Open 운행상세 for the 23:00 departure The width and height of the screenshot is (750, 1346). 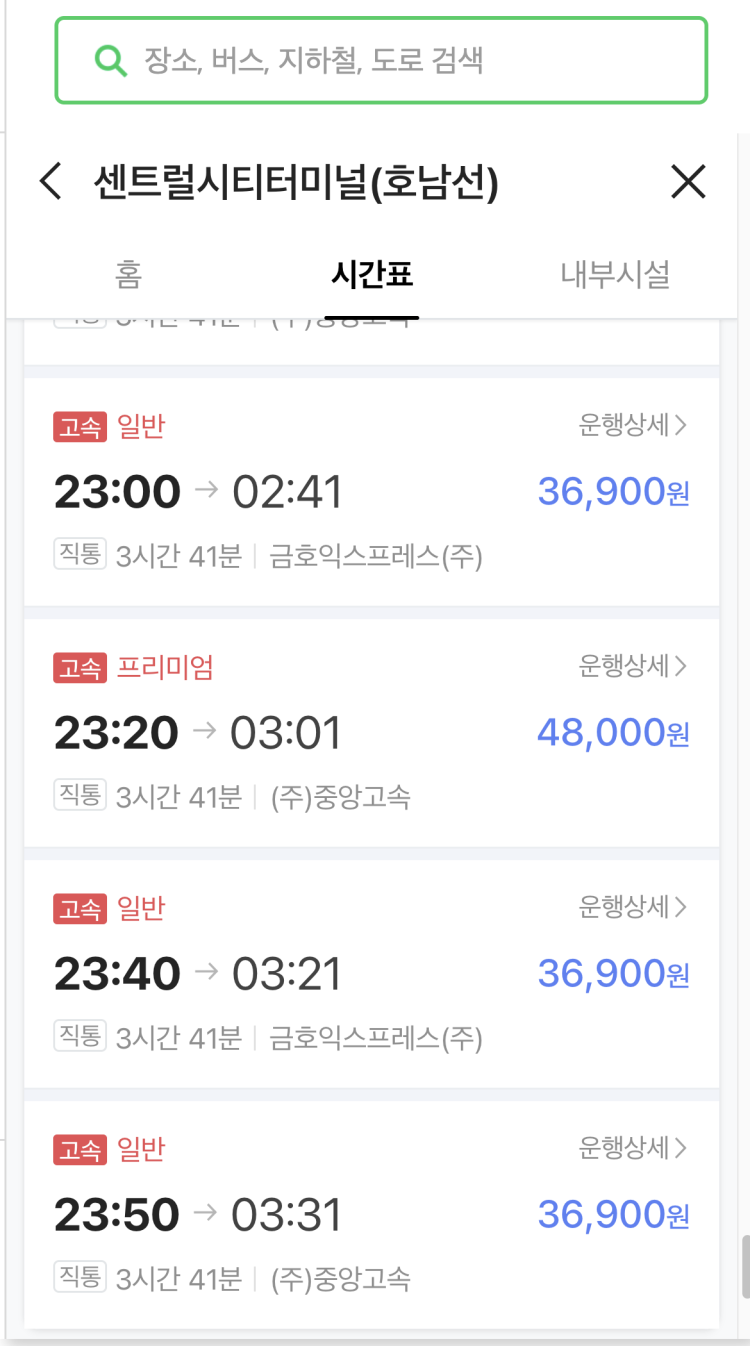(632, 426)
